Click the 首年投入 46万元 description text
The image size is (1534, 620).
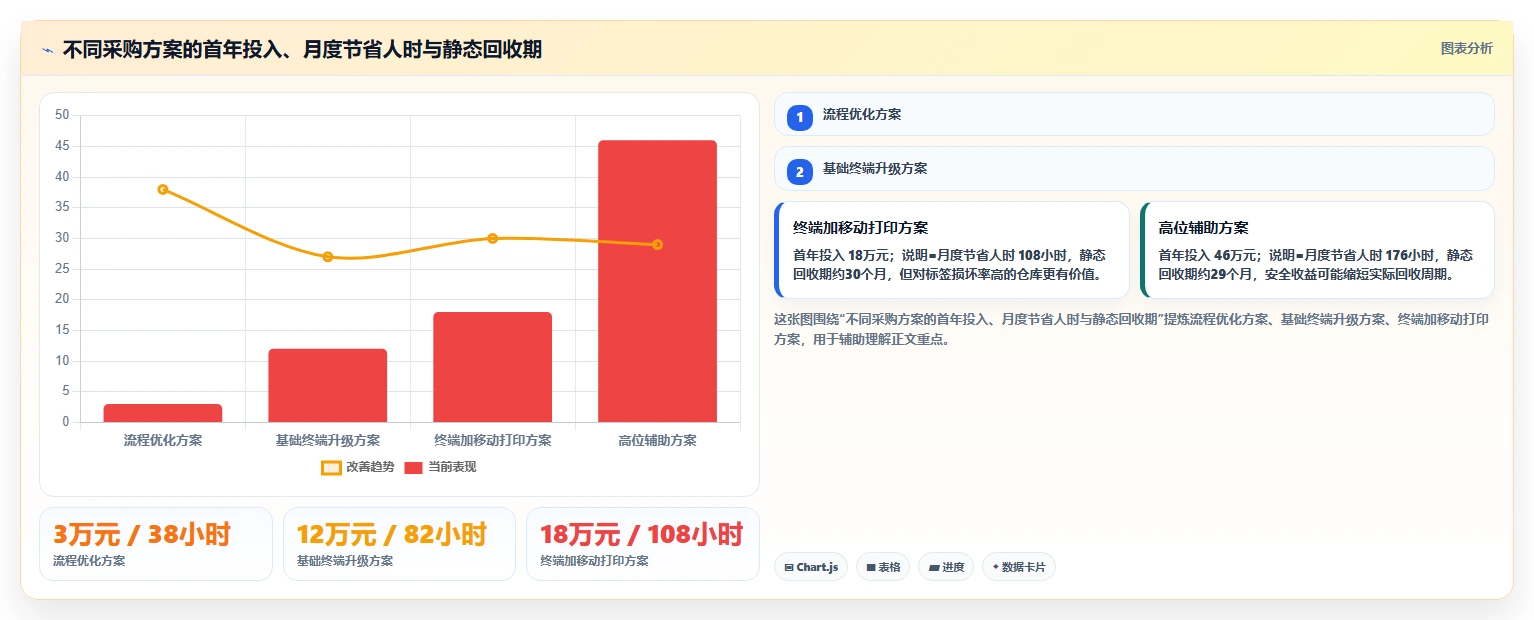1316,264
